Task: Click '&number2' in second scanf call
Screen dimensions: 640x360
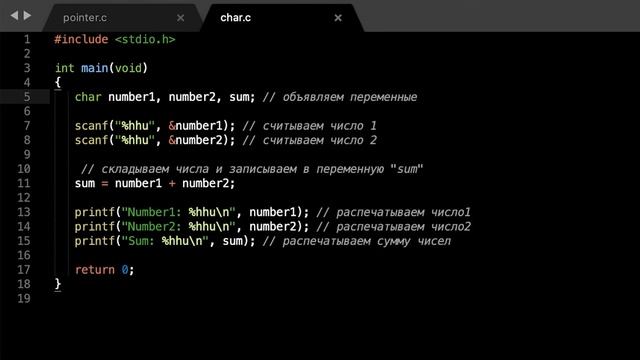Action: point(195,140)
